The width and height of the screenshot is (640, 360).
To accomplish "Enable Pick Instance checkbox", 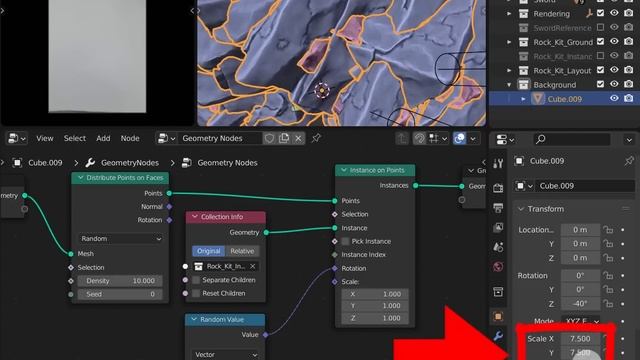I will [345, 241].
